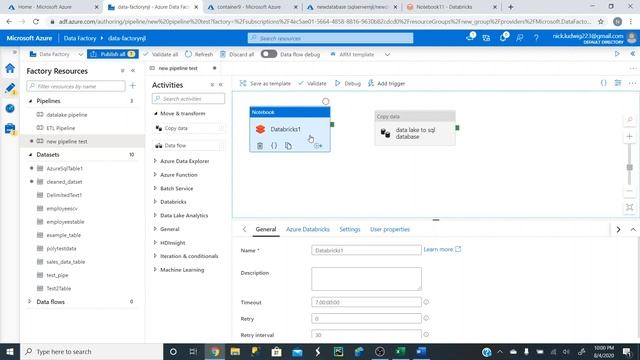Select ETL Pipeline in resources tree
The width and height of the screenshot is (640, 360).
pos(61,128)
